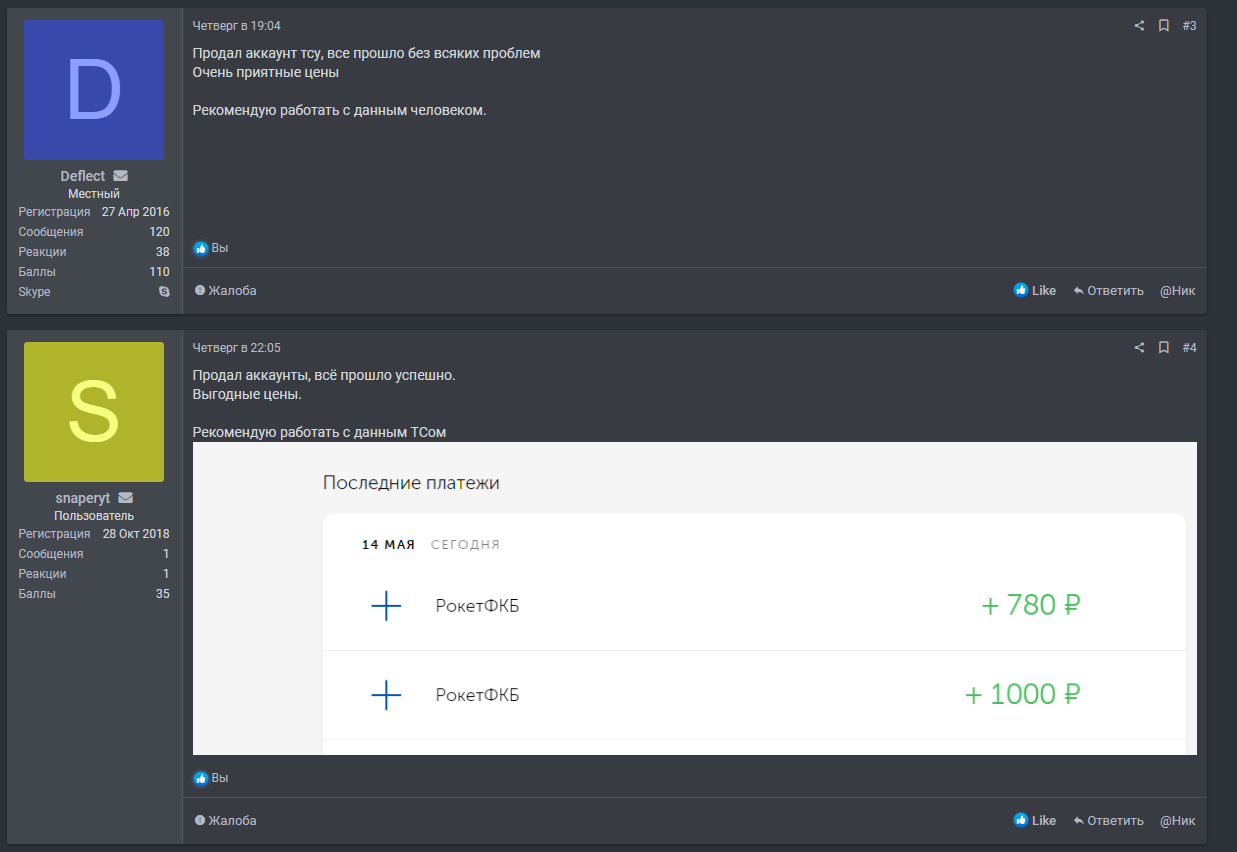
Task: Bookmark post #3 by Deflect
Action: tap(1164, 26)
